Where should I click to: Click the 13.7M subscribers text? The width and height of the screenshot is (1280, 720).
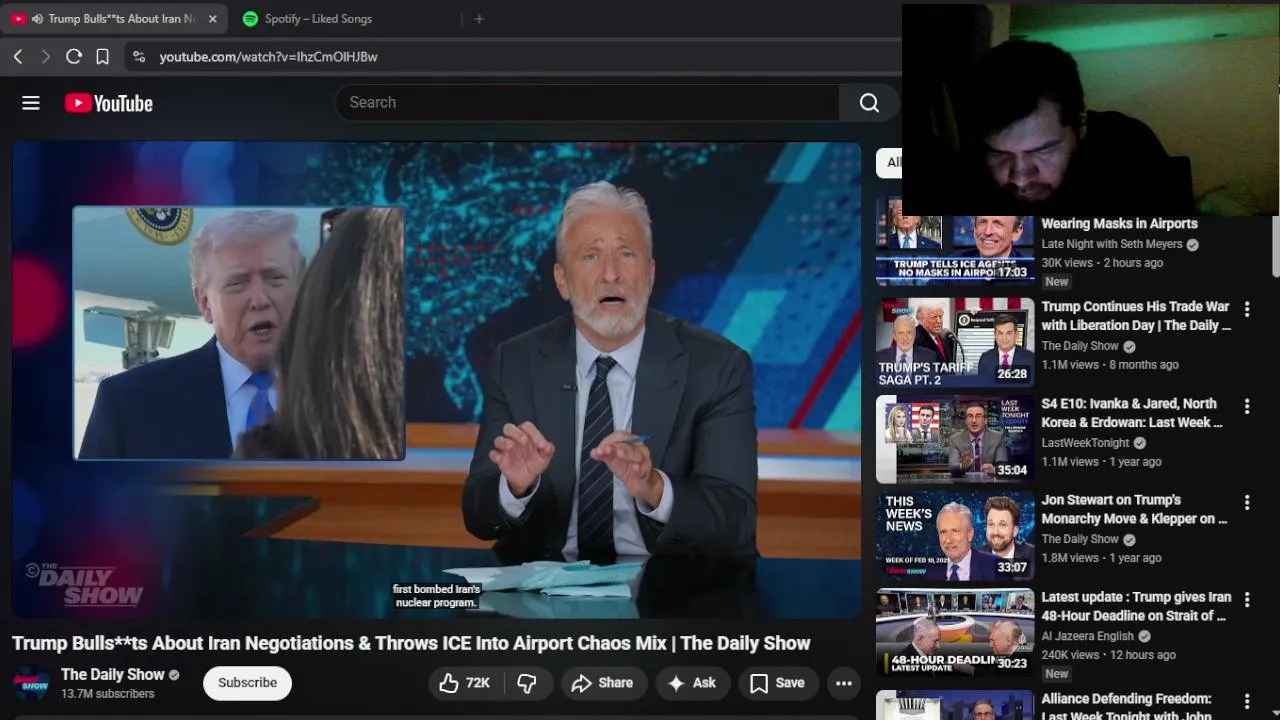point(107,694)
